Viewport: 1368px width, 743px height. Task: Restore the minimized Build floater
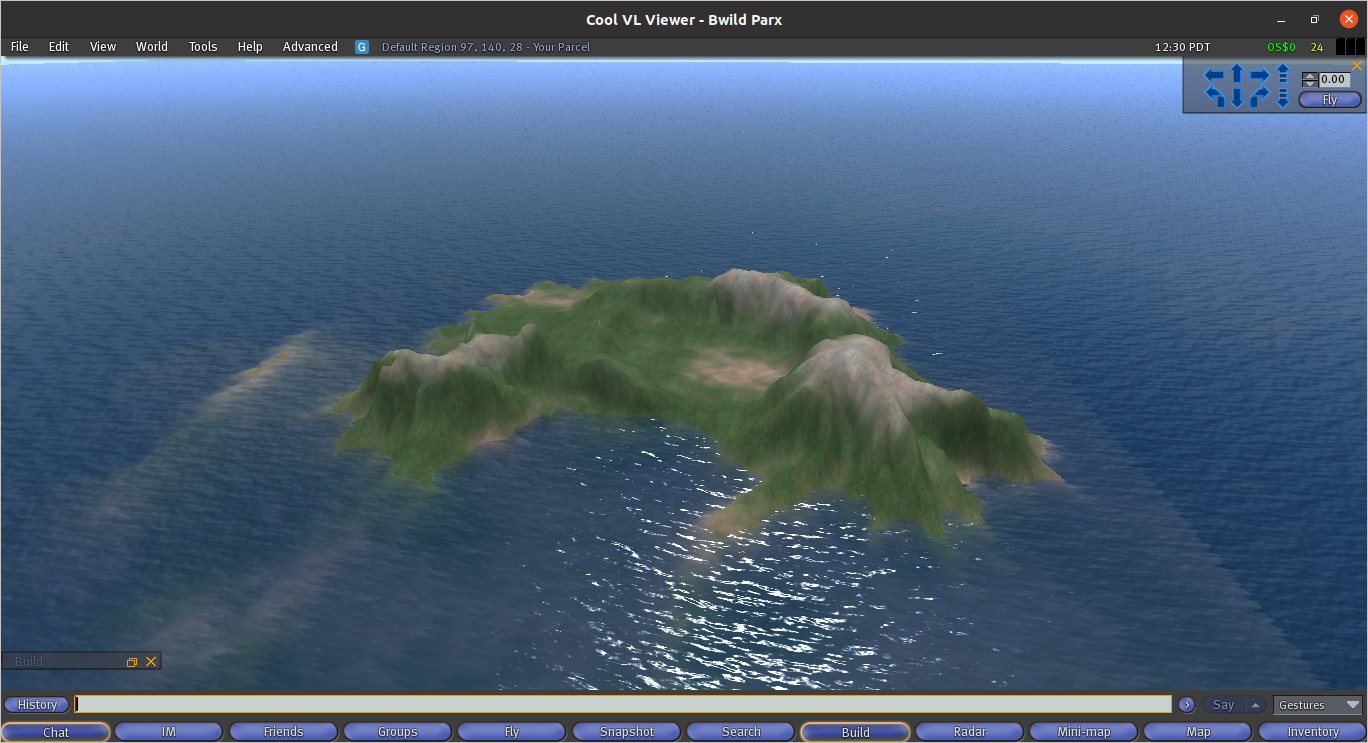132,662
